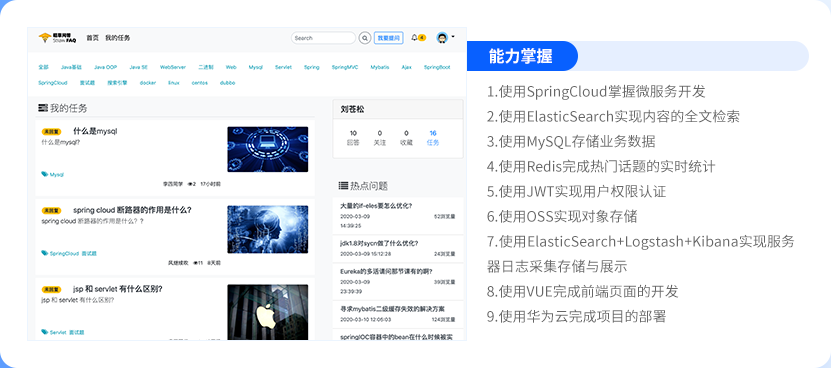Click the 10 回答 stat
Viewport: 831px width, 368px height.
353,137
